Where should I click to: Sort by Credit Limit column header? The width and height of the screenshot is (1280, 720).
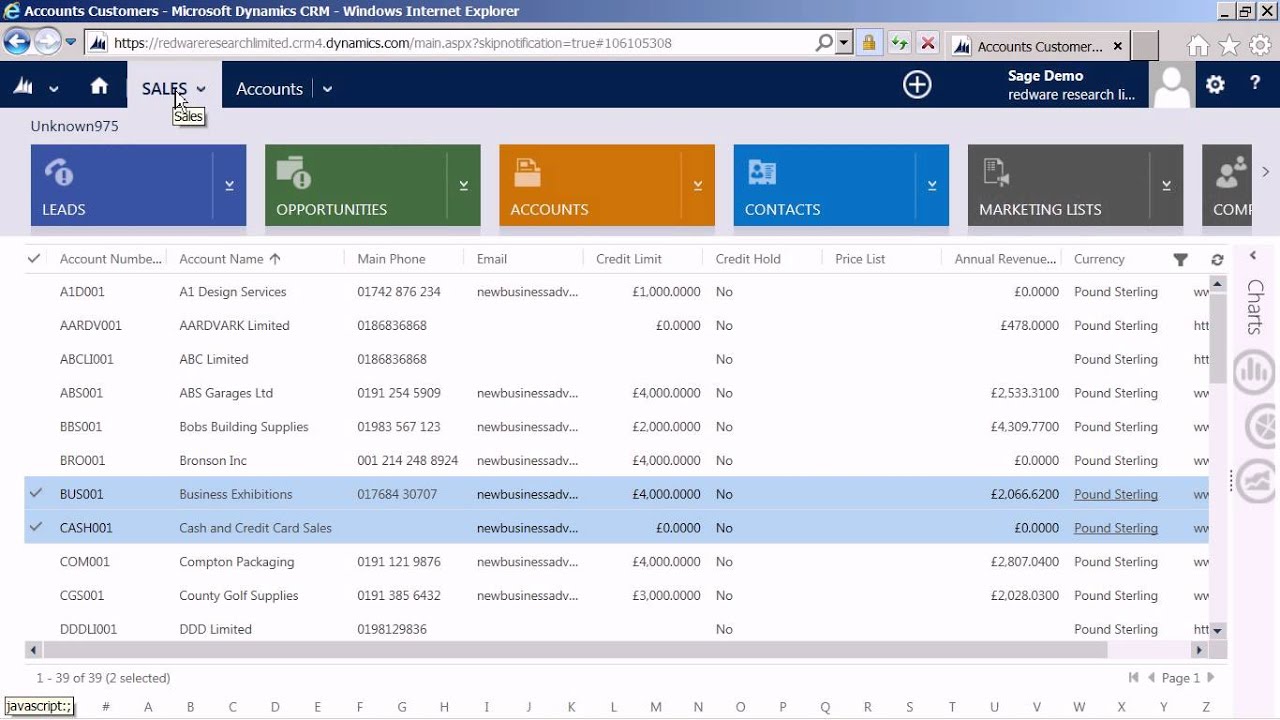[629, 258]
